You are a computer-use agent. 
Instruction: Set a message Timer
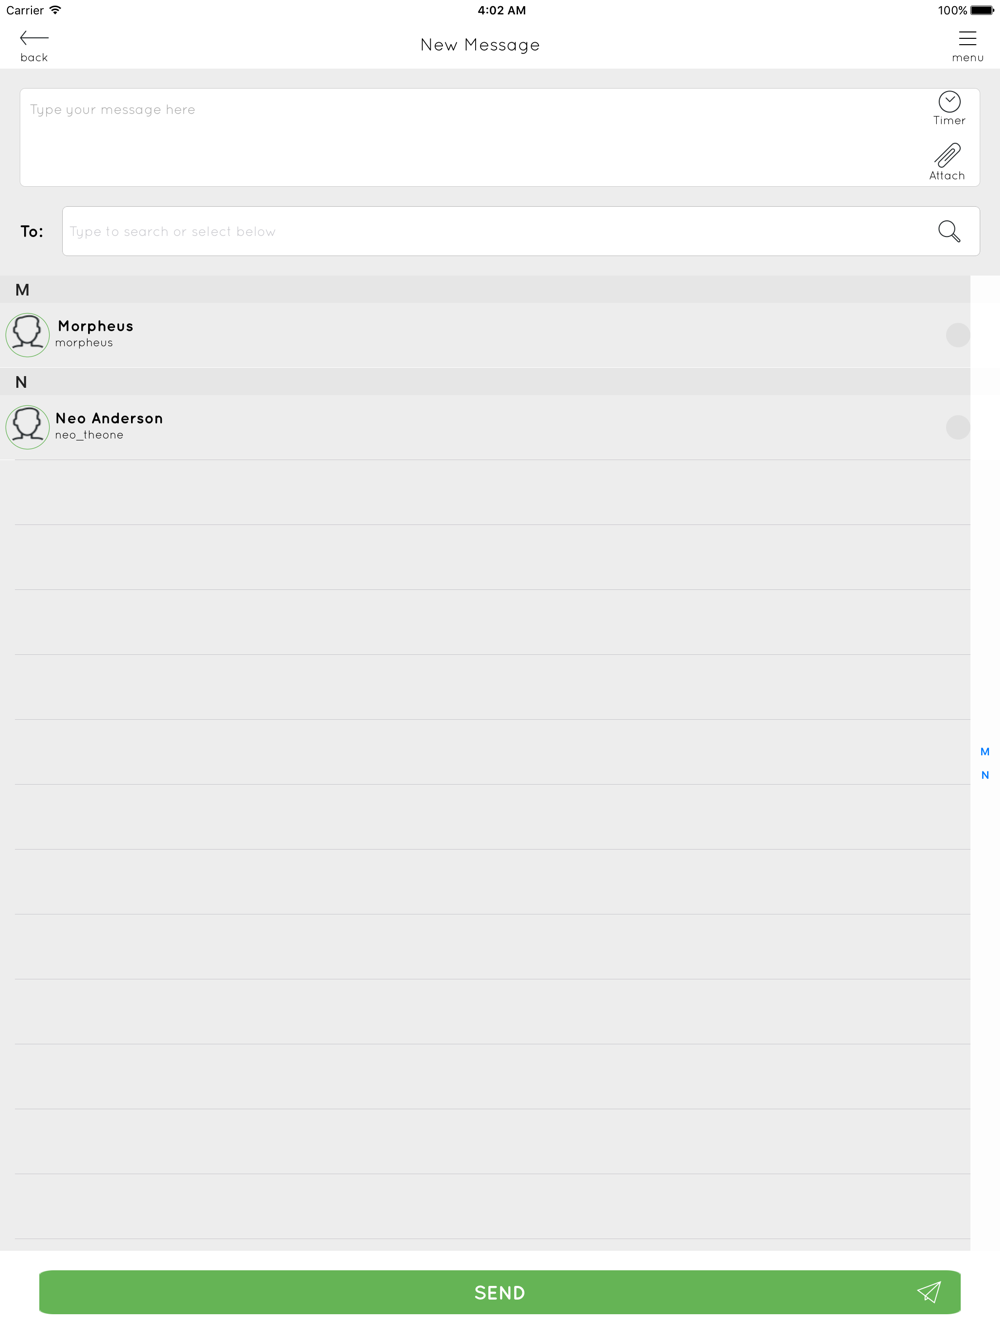click(949, 108)
